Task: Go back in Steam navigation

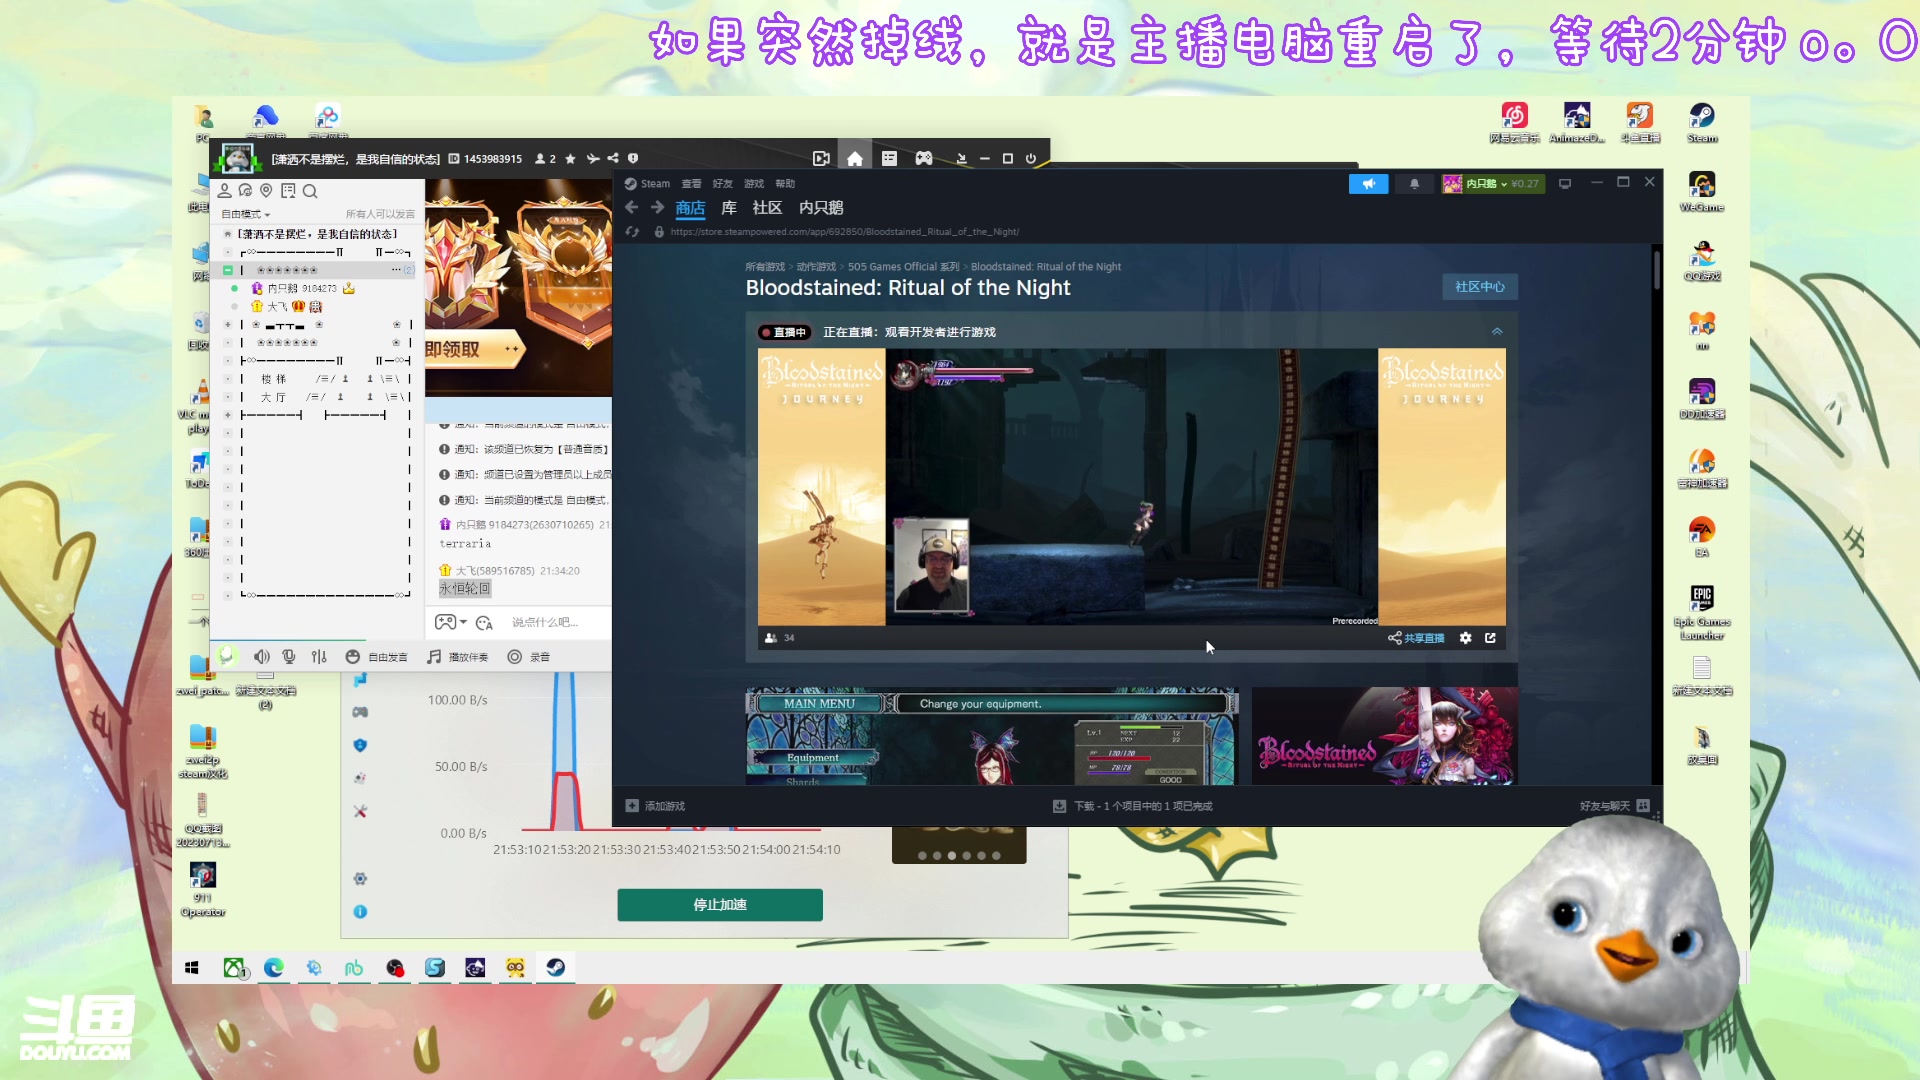Action: pos(631,207)
